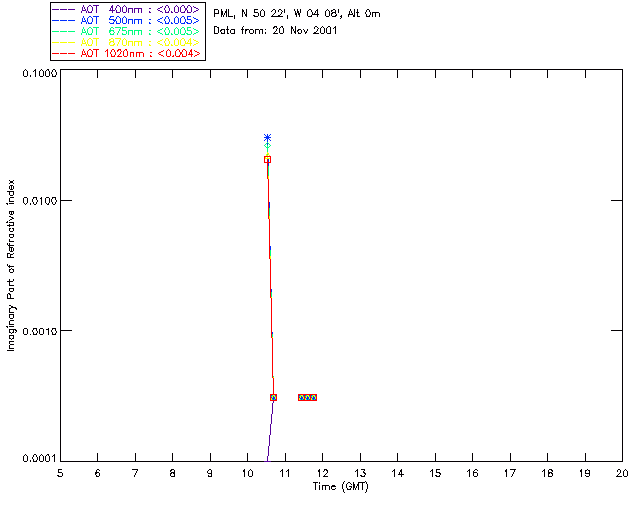Click the purple 400nm line segment near the bottom

click(270, 431)
